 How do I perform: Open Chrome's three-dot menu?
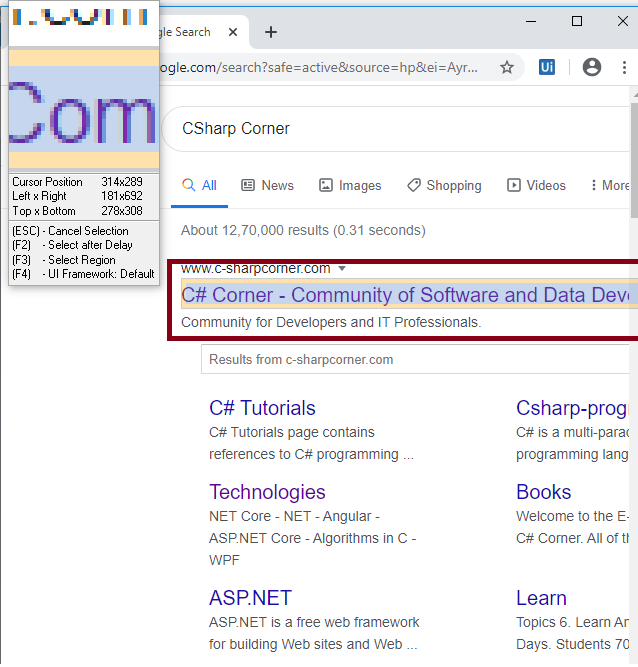pyautogui.click(x=624, y=67)
